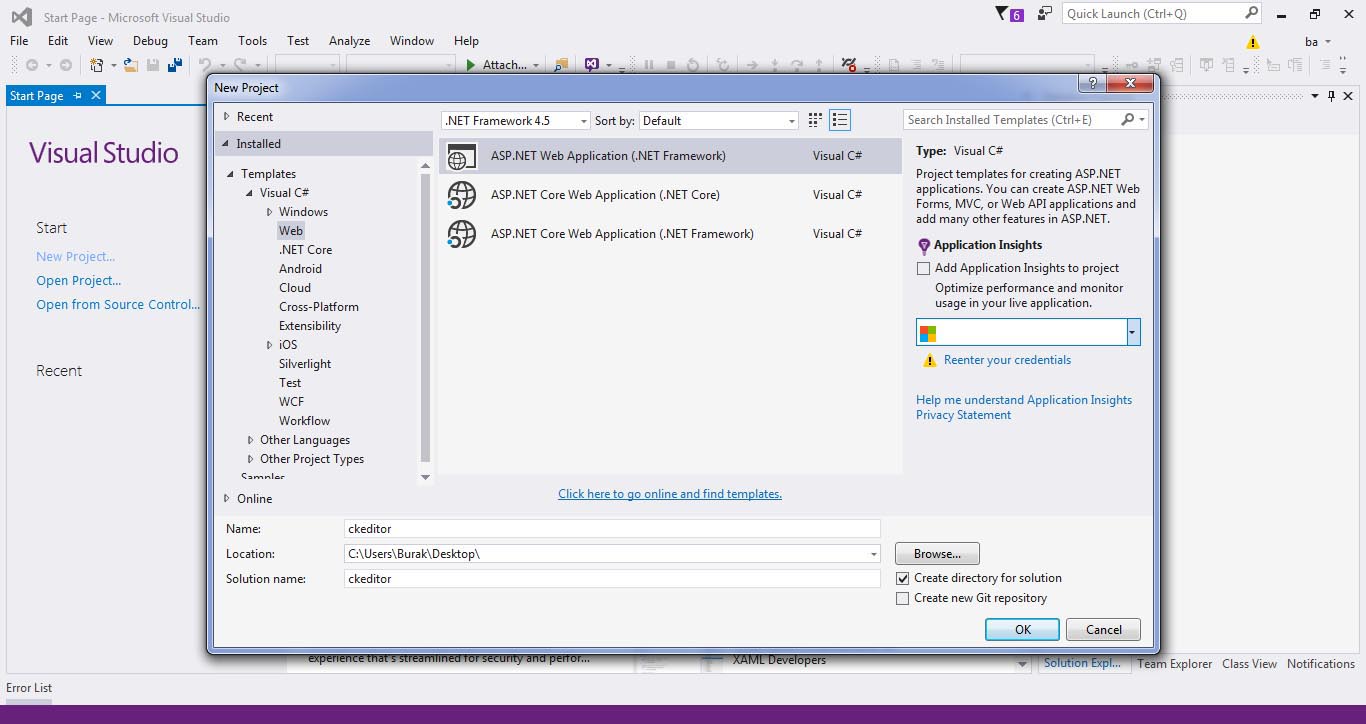Enable Add Application Insights to project
The height and width of the screenshot is (724, 1366).
click(x=923, y=268)
